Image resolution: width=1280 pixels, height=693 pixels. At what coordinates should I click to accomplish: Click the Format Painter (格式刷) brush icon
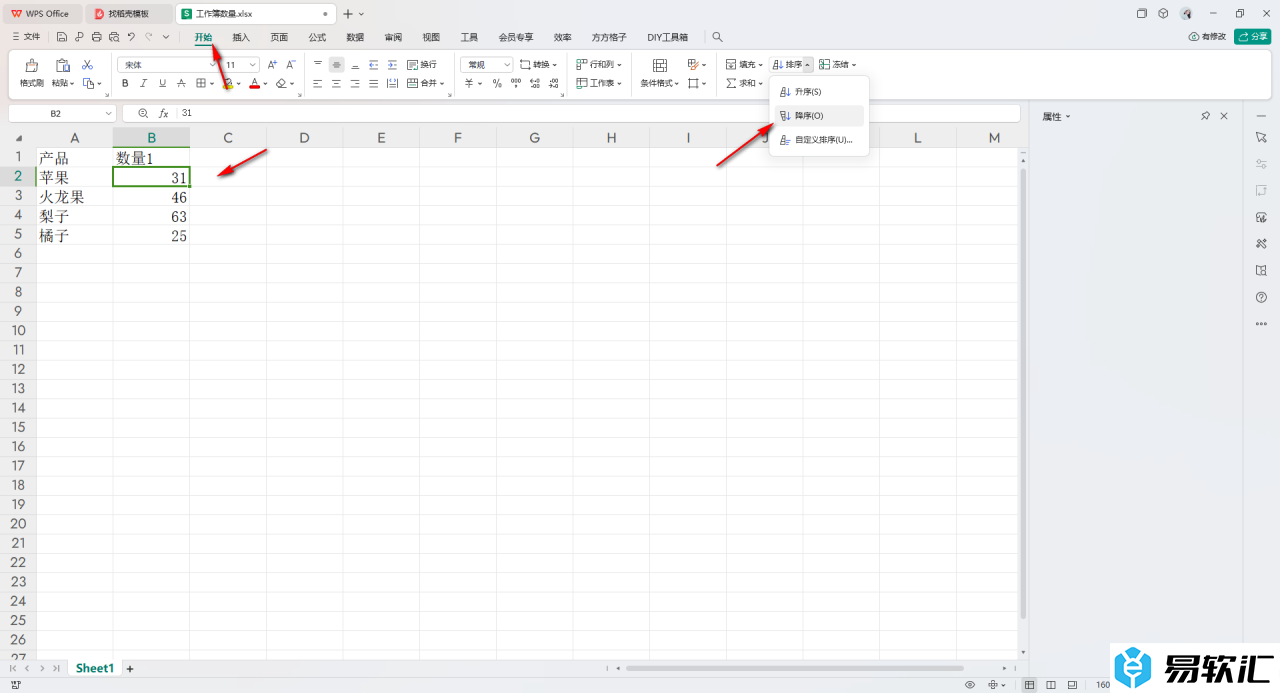pos(31,65)
